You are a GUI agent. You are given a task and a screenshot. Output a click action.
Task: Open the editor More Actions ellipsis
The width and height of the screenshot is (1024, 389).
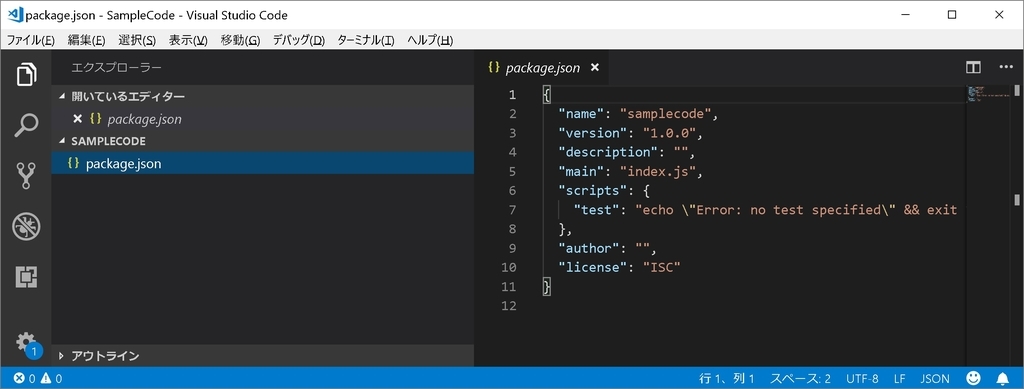1006,67
